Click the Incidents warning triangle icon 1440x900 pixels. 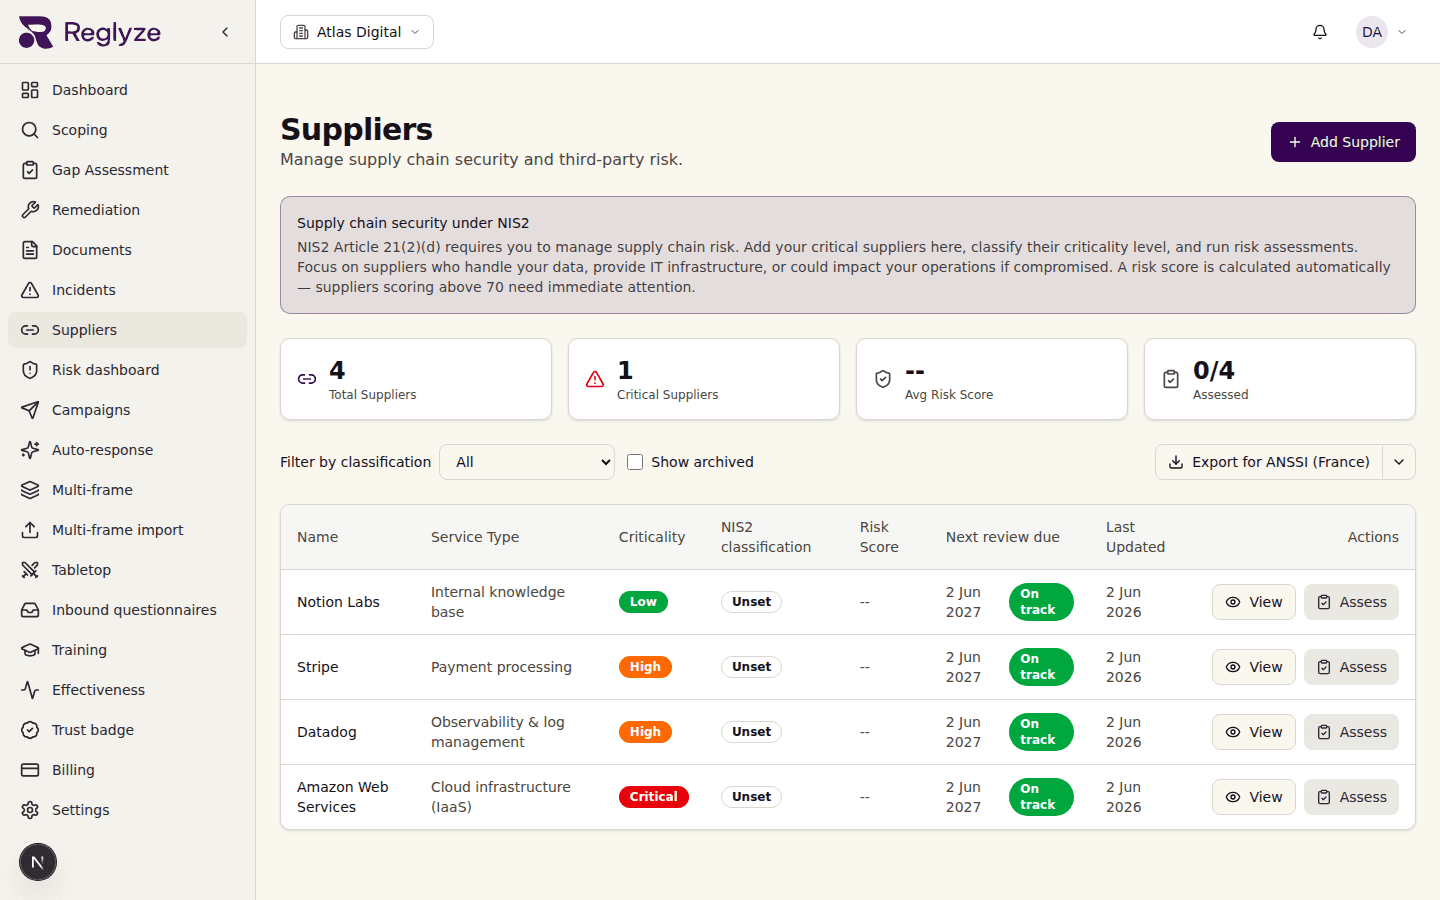[30, 290]
